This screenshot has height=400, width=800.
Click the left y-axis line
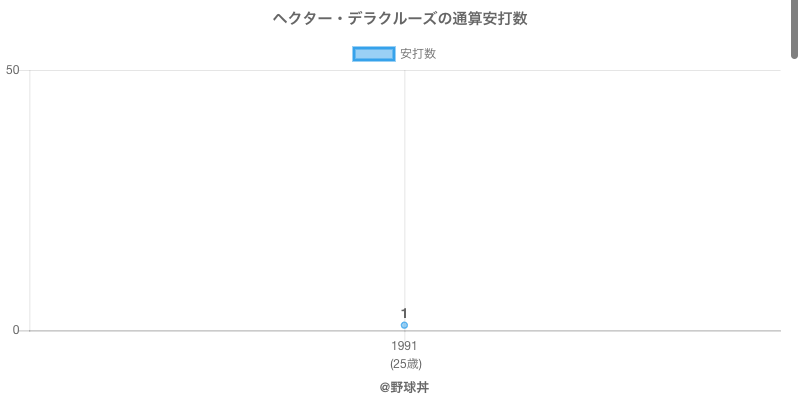coord(30,200)
